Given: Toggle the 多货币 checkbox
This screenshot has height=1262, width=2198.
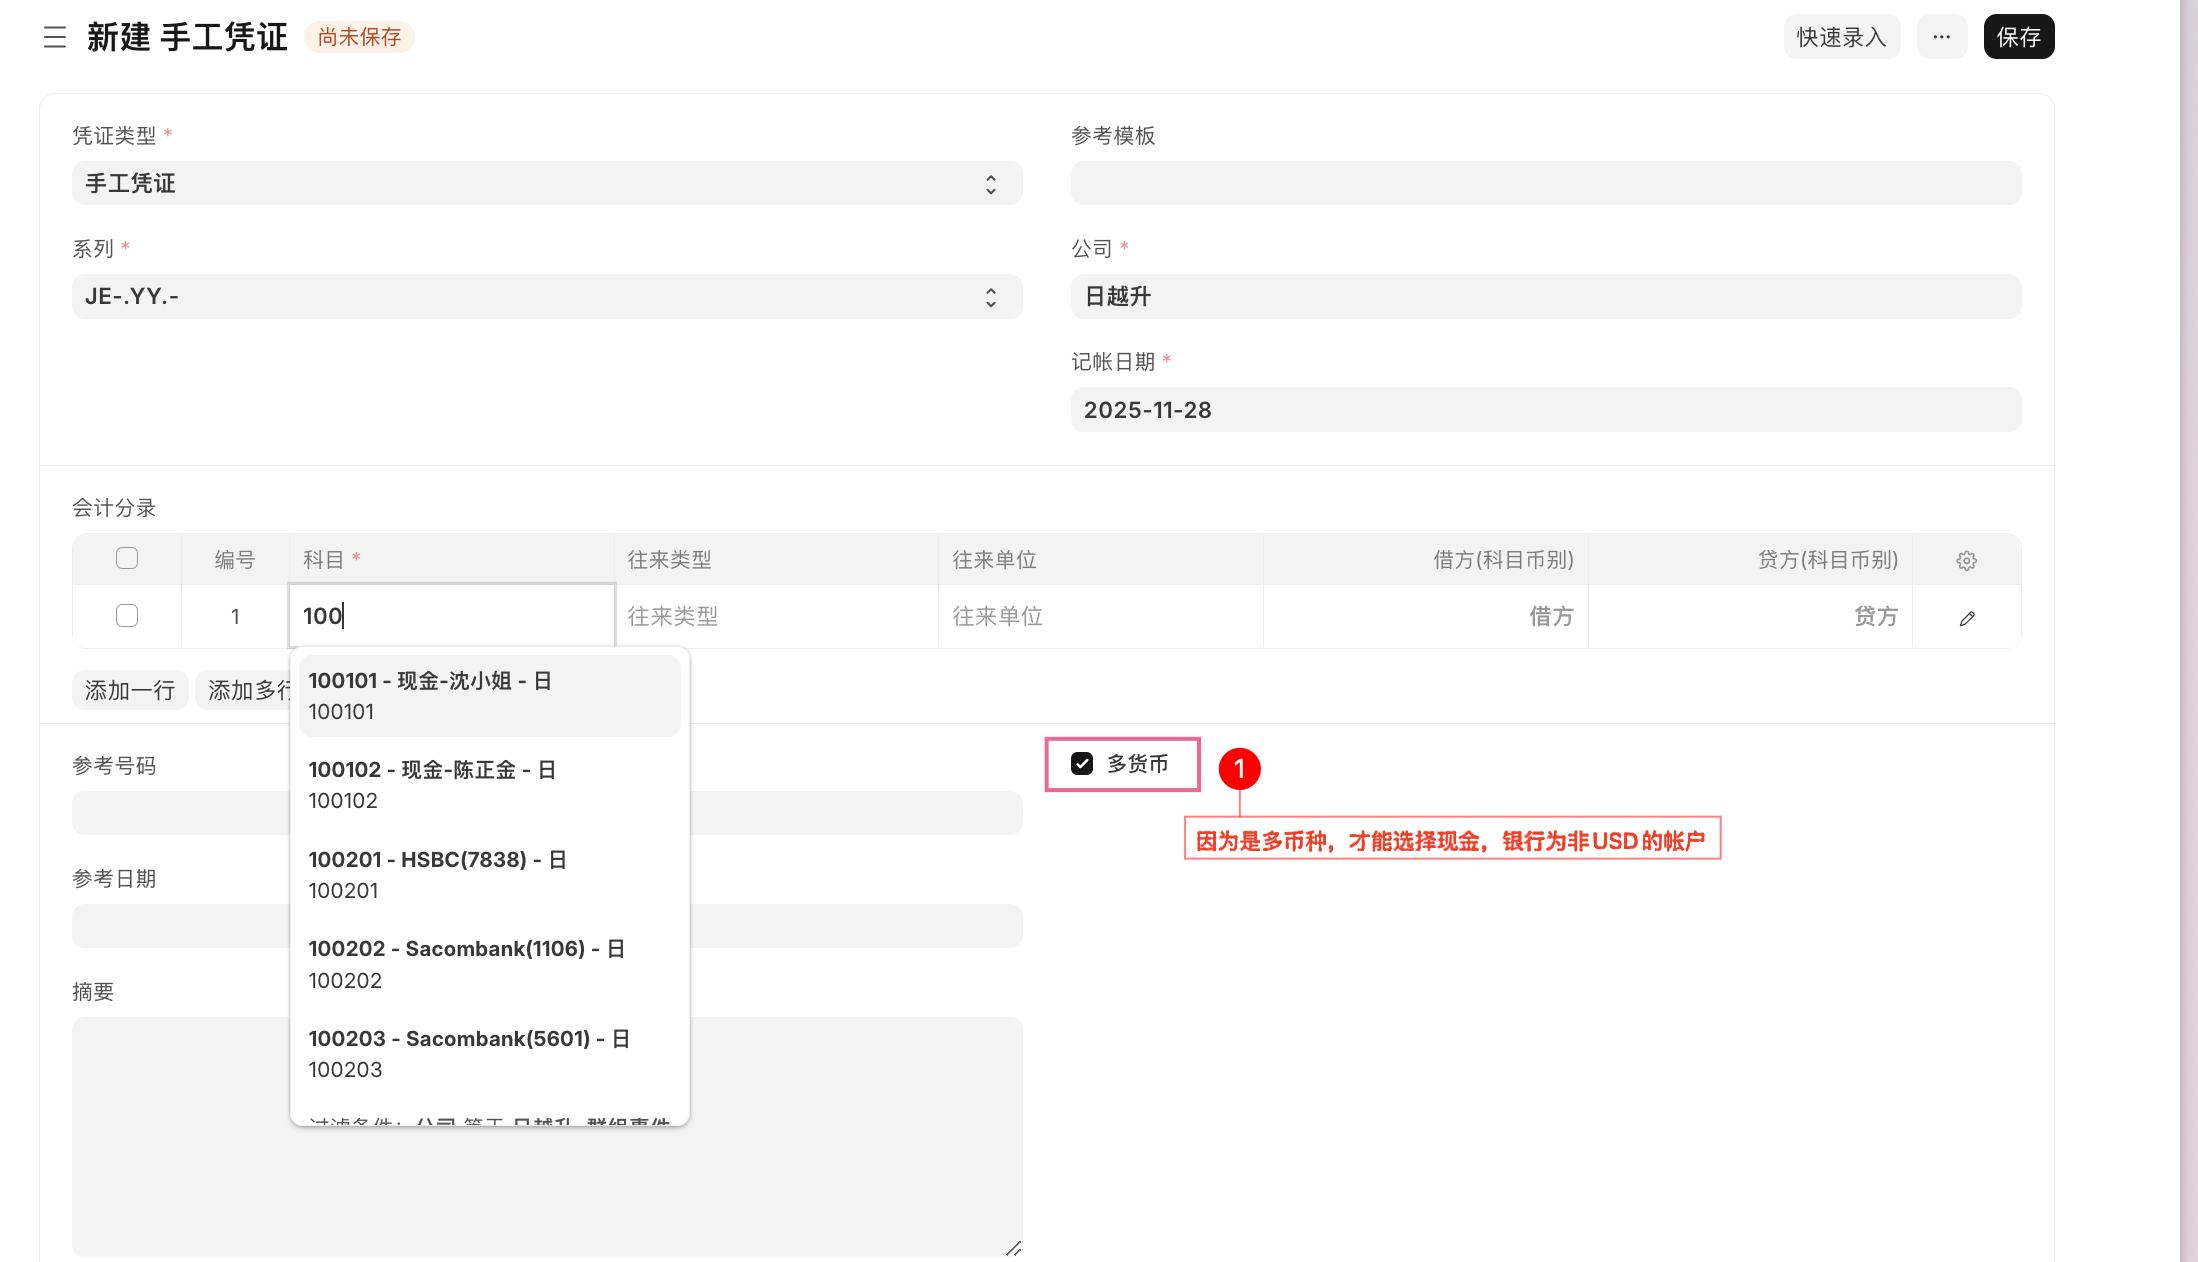Looking at the screenshot, I should coord(1082,764).
